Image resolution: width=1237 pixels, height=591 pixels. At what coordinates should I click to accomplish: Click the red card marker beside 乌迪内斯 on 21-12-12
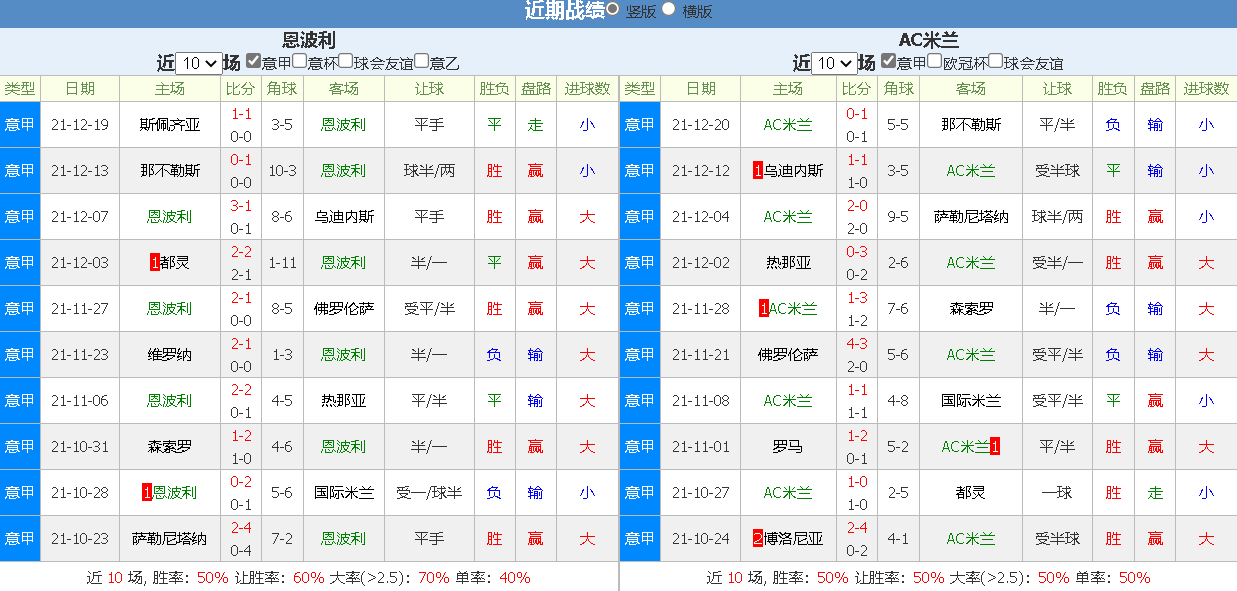coord(758,170)
